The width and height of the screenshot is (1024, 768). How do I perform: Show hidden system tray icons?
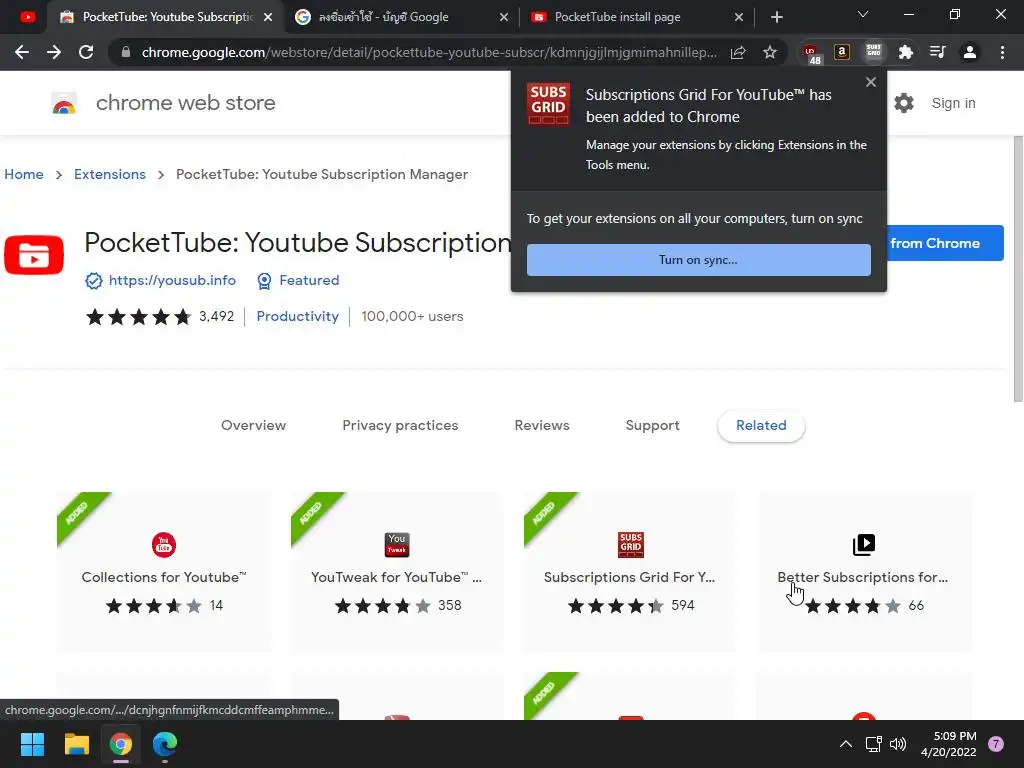[846, 744]
